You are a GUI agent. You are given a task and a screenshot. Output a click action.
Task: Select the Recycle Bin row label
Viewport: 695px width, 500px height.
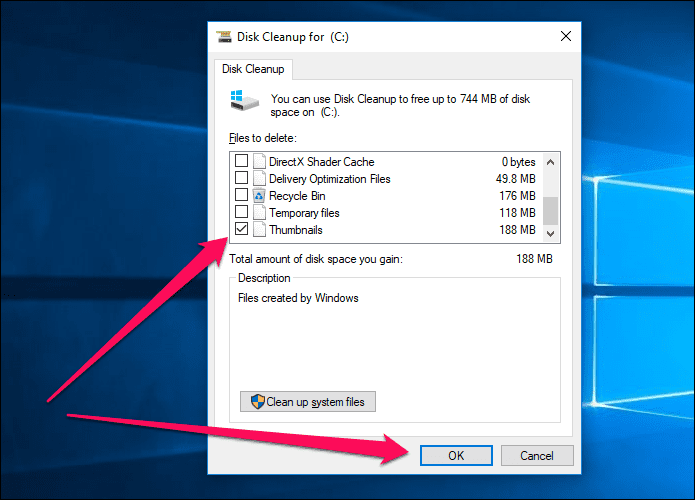coord(297,195)
